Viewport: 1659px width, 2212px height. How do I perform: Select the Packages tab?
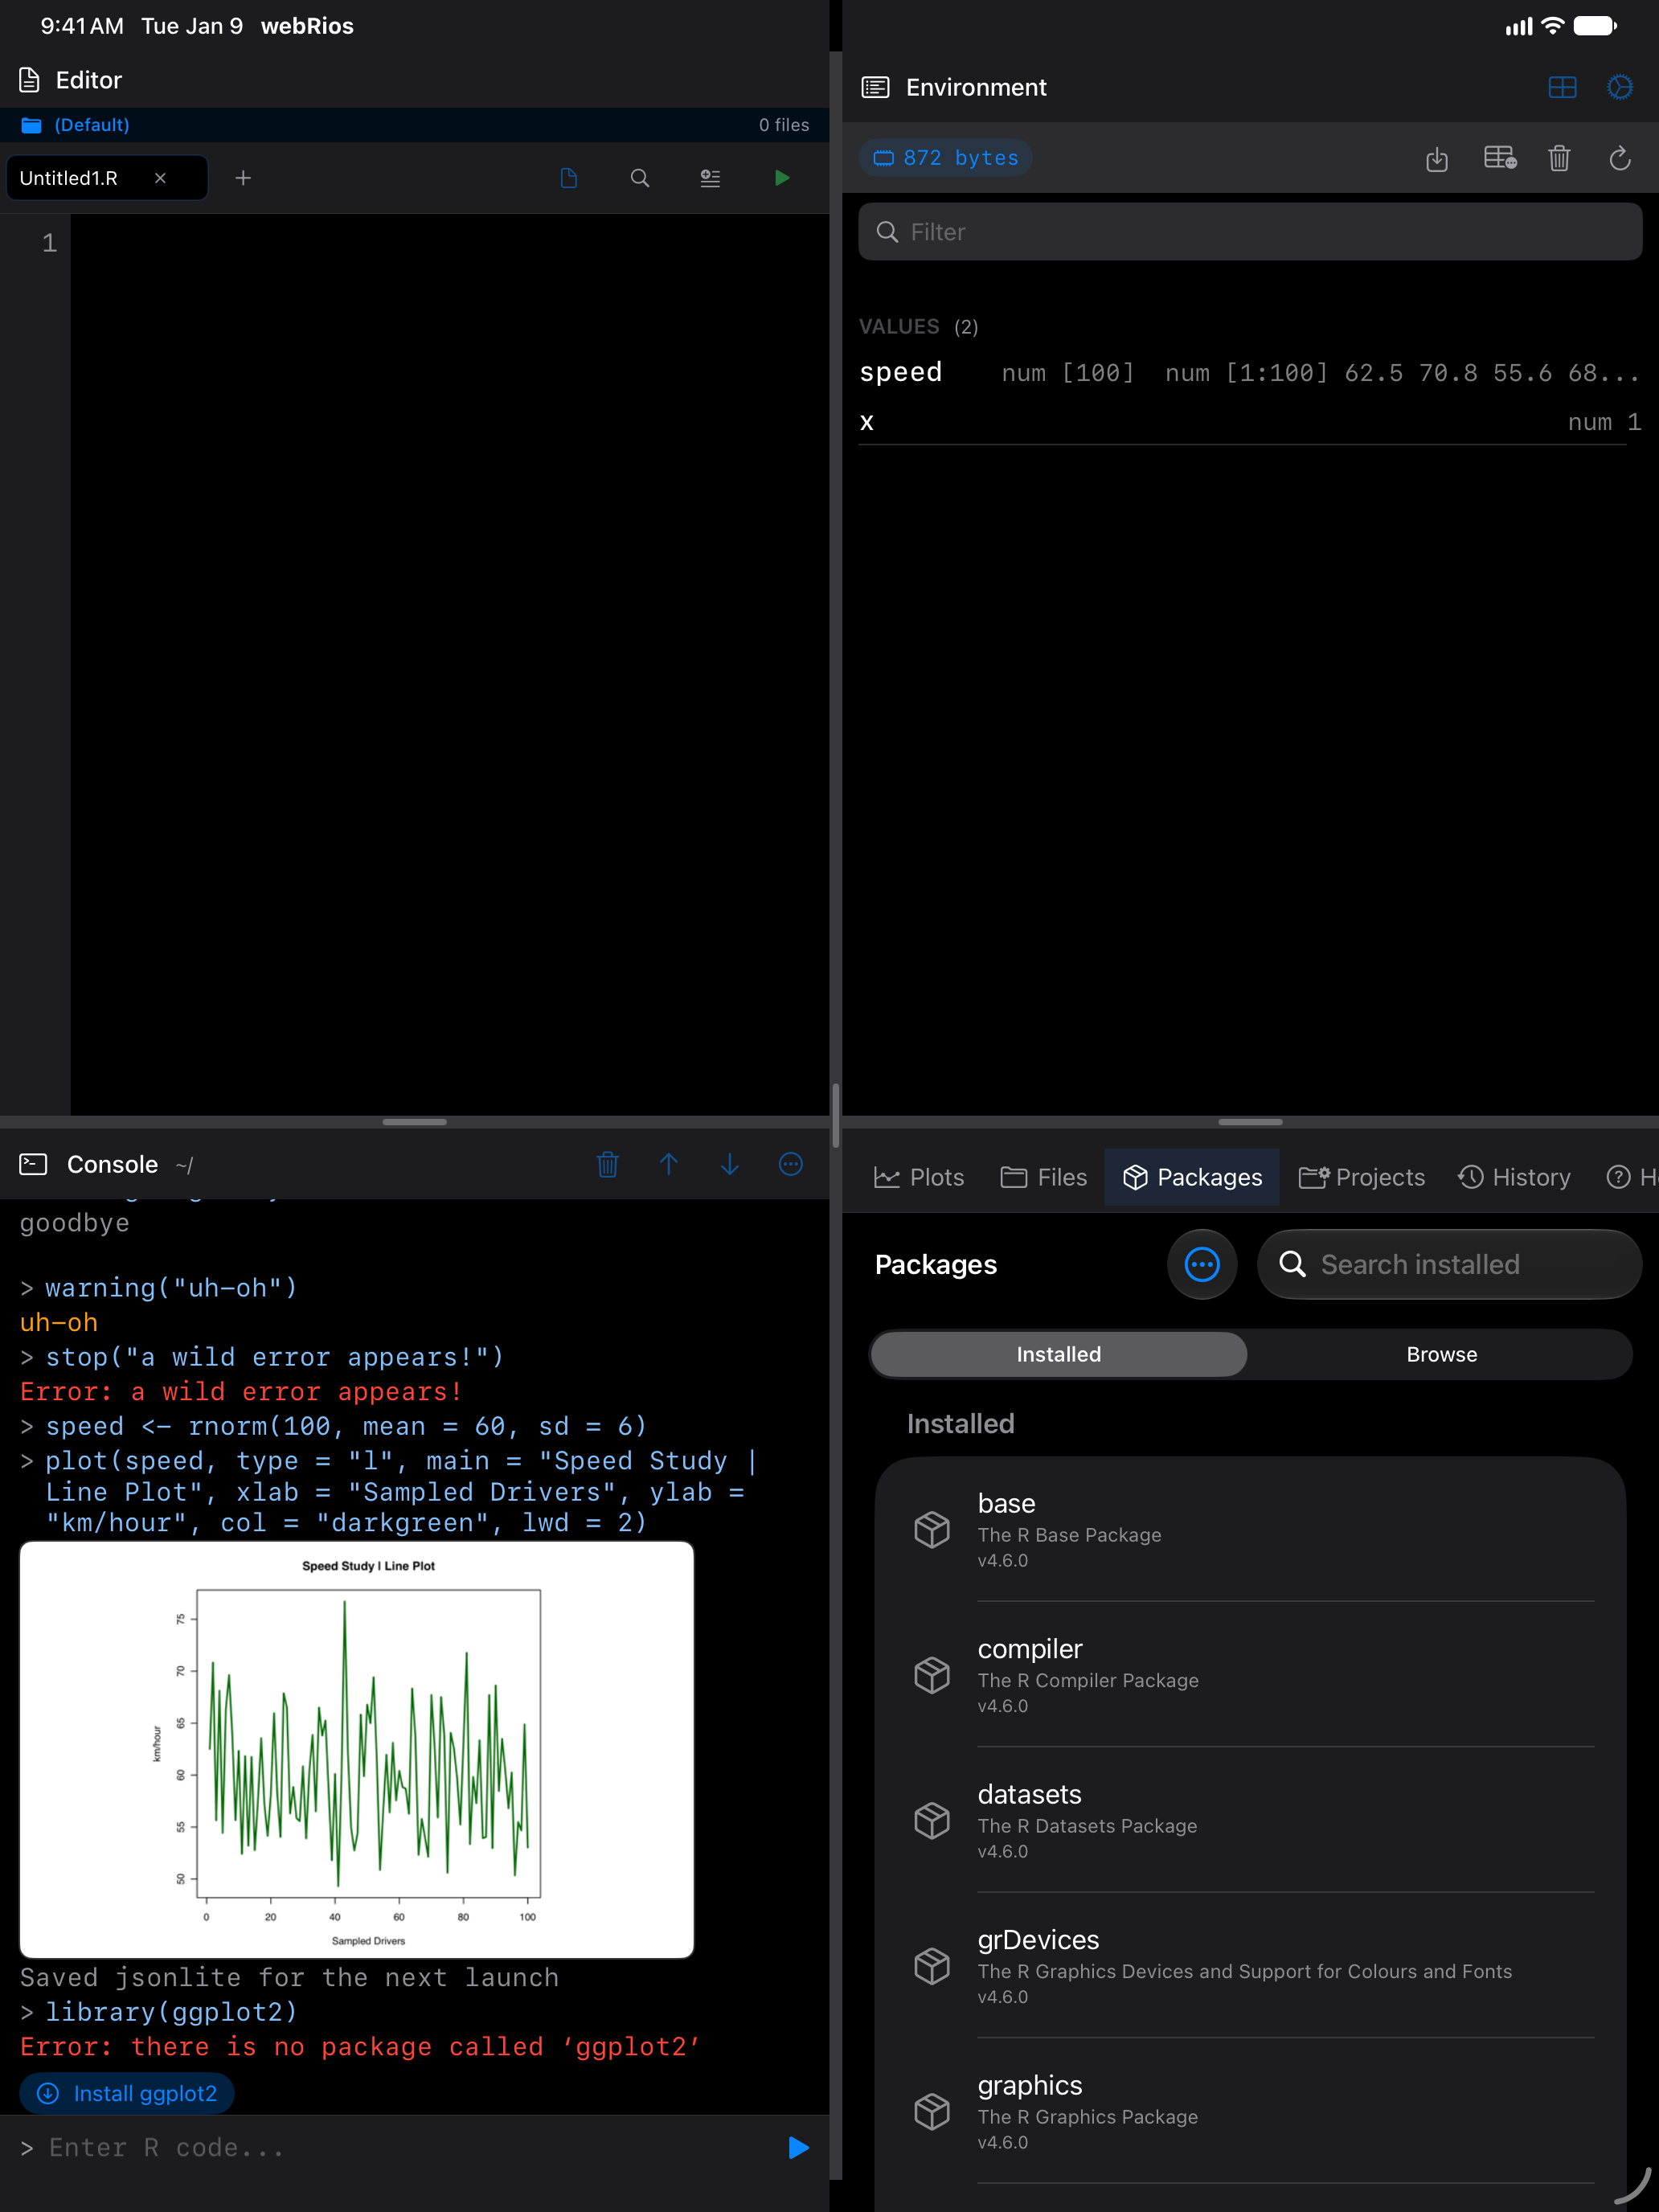tap(1192, 1177)
